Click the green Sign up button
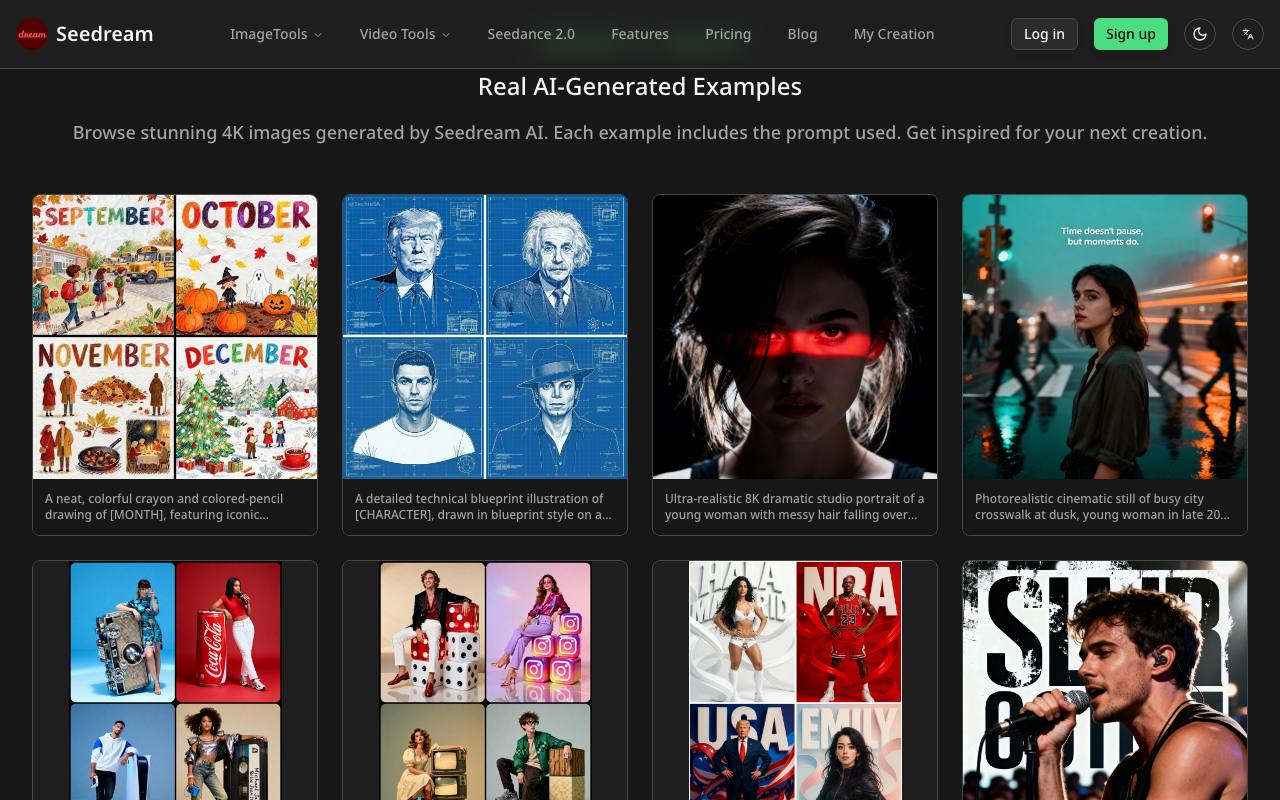This screenshot has height=800, width=1280. (1131, 34)
